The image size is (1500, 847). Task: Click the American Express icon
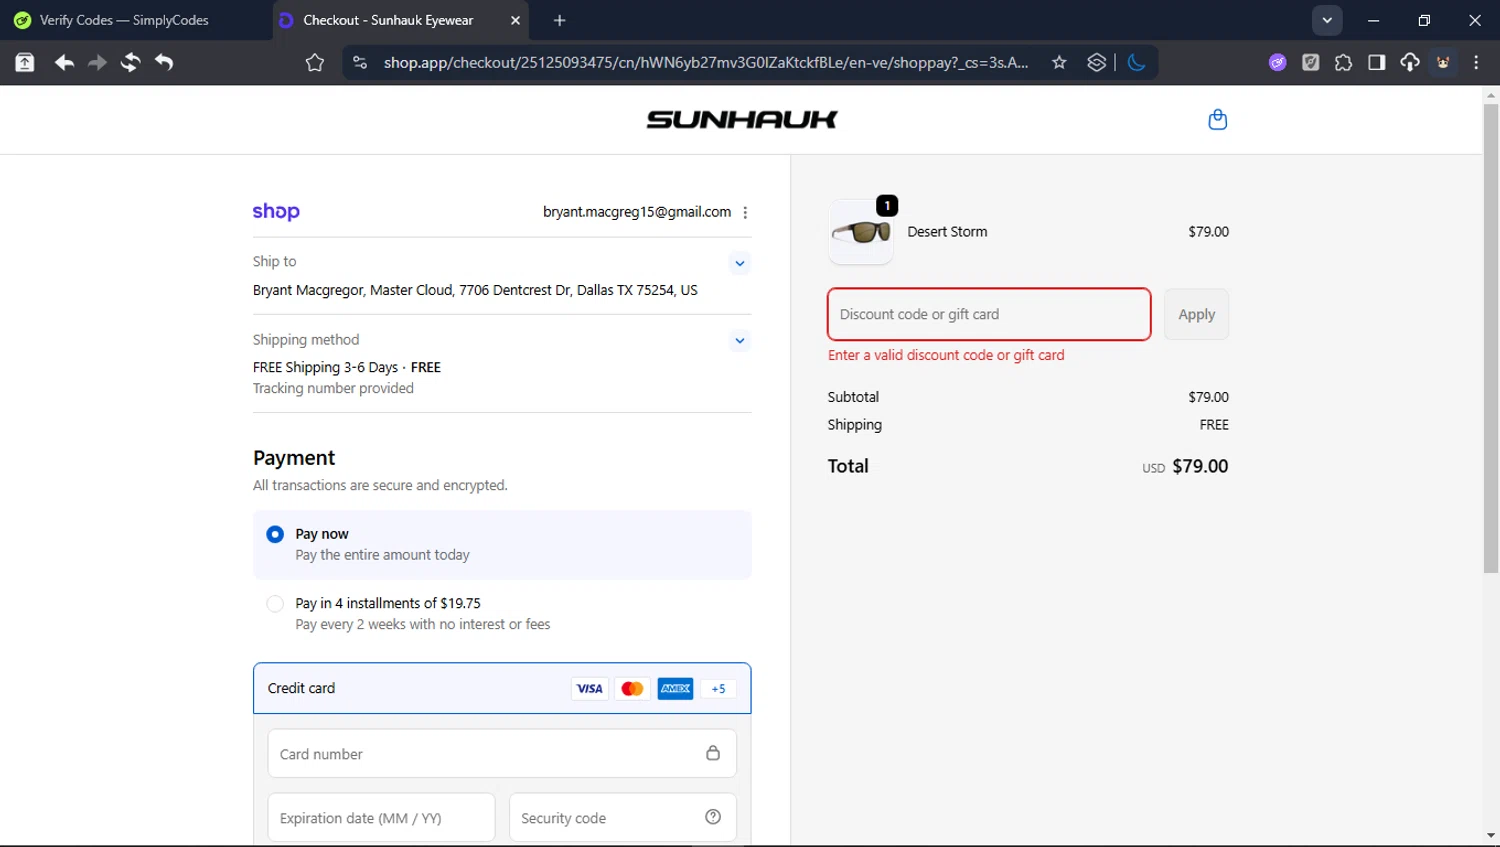coord(675,688)
